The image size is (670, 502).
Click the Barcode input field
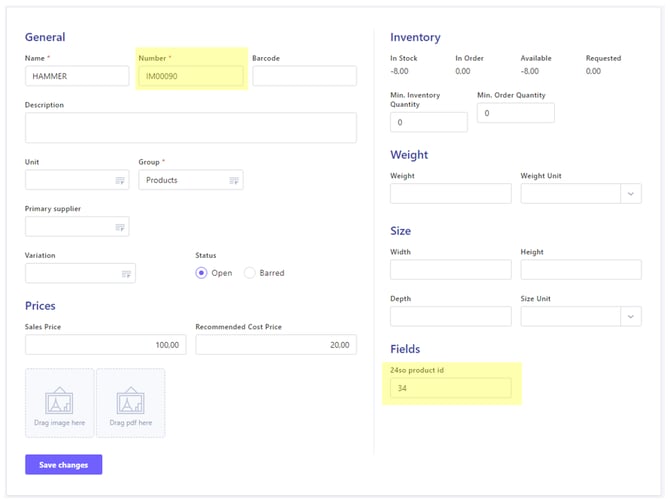[304, 76]
